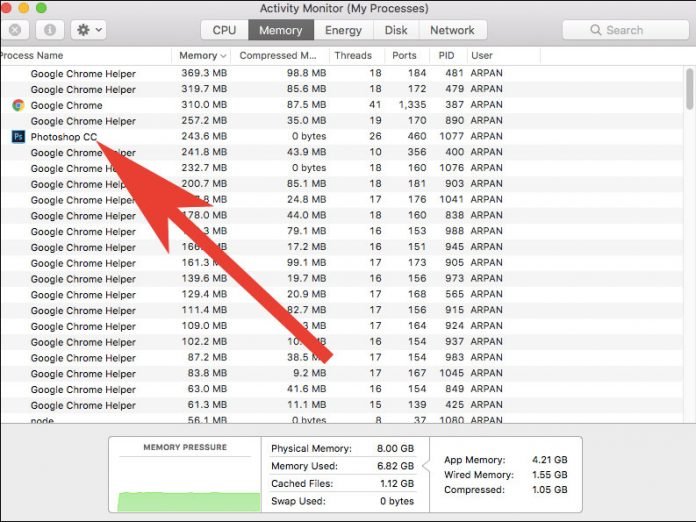Viewport: 696px width, 522px height.
Task: Sort by Memory column descending arrow
Action: (222, 56)
